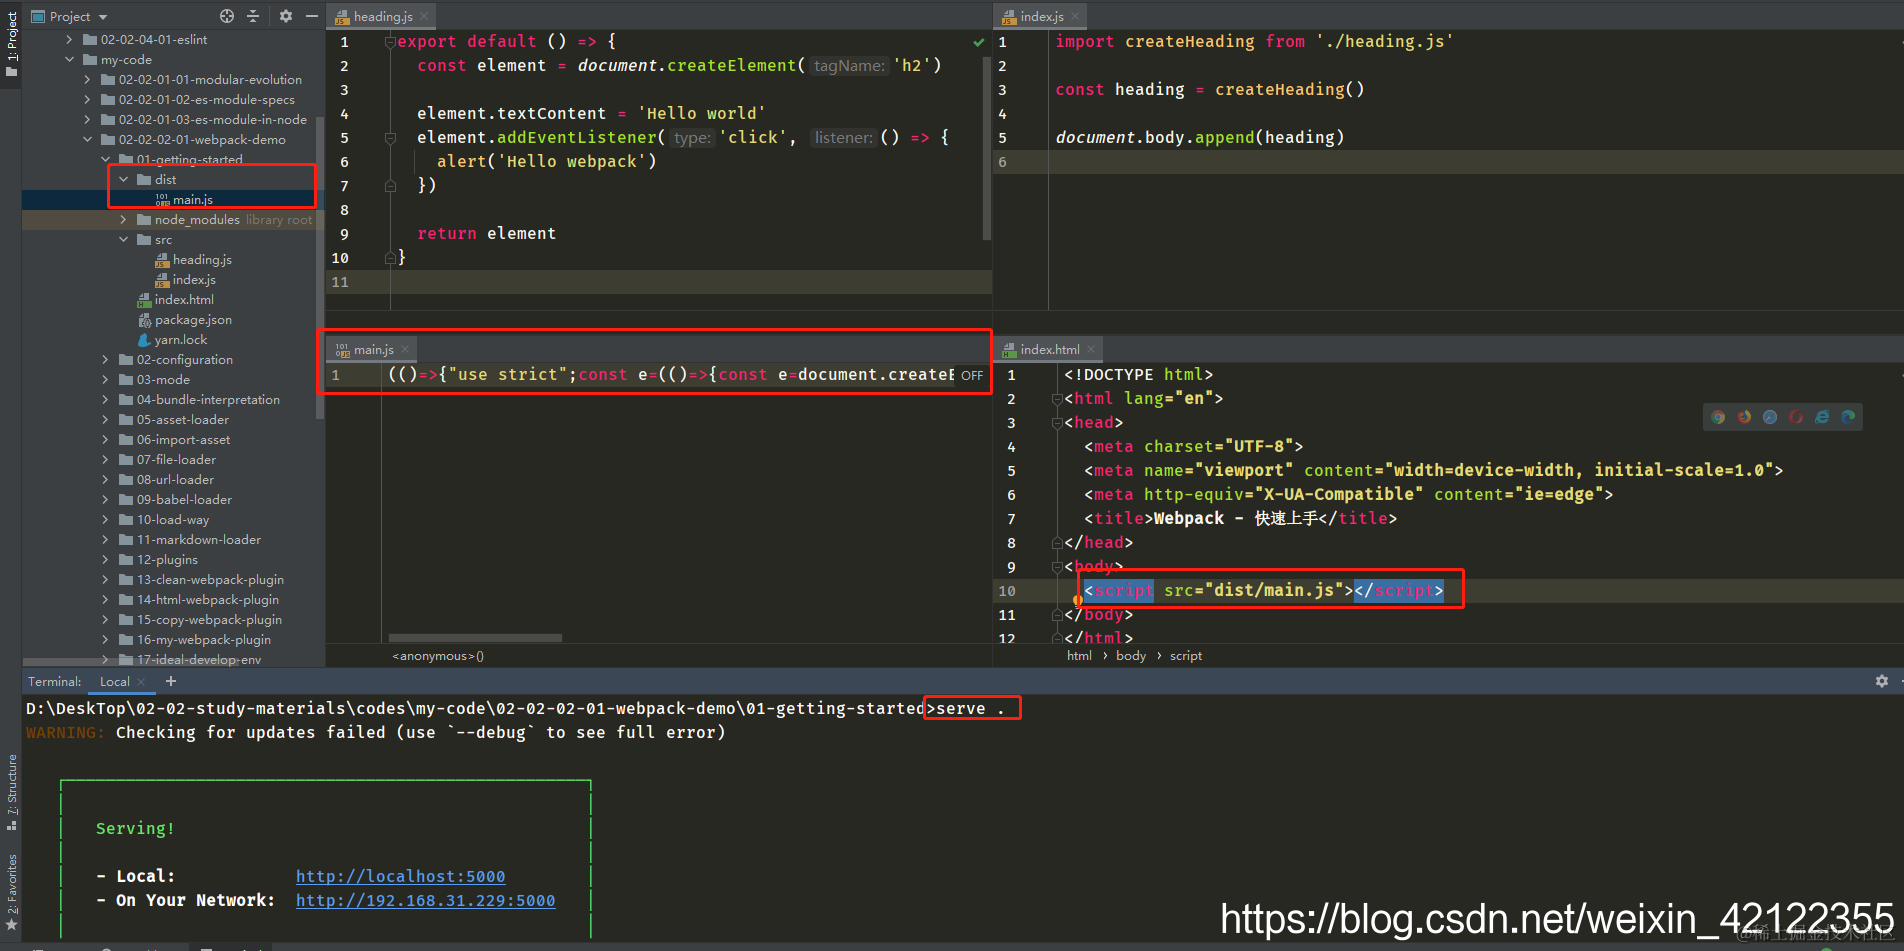Select package.json in the project tree
1904x951 pixels.
193,320
